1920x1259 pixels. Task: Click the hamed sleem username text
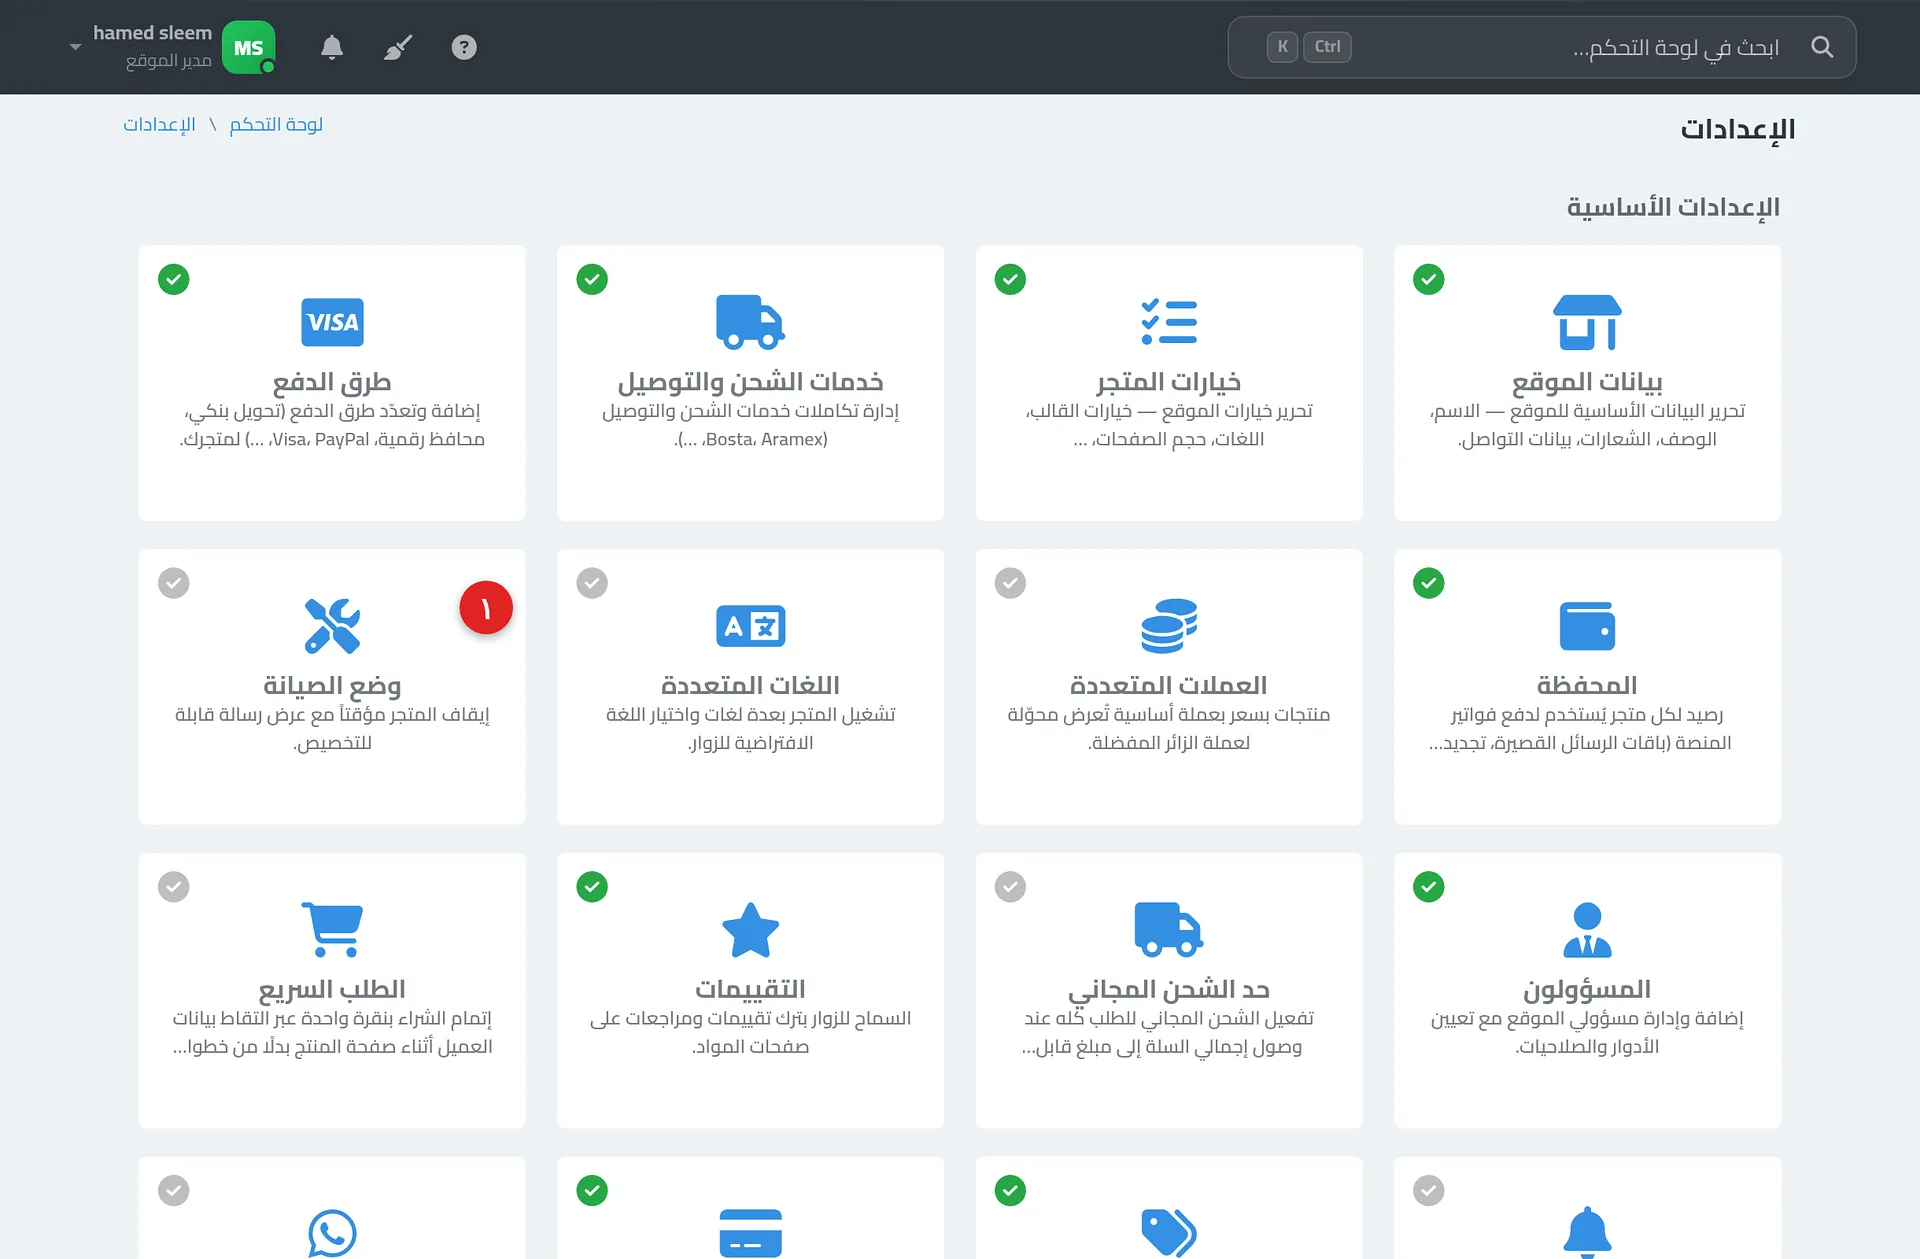pyautogui.click(x=152, y=33)
